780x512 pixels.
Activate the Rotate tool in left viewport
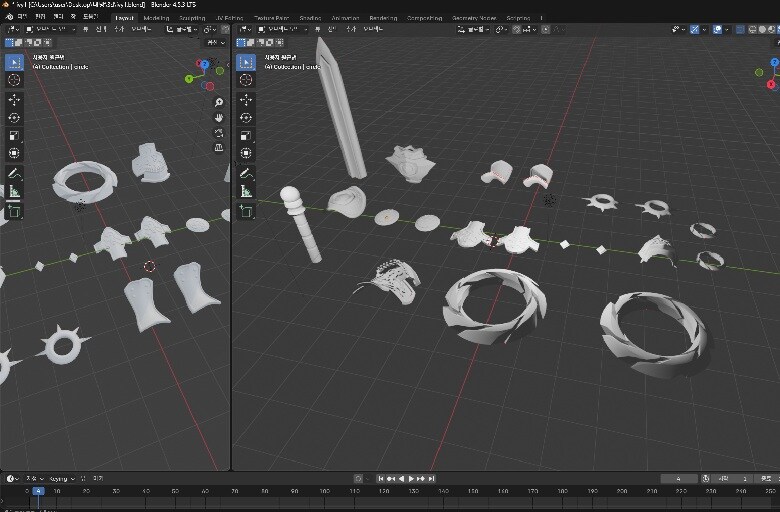pyautogui.click(x=14, y=118)
